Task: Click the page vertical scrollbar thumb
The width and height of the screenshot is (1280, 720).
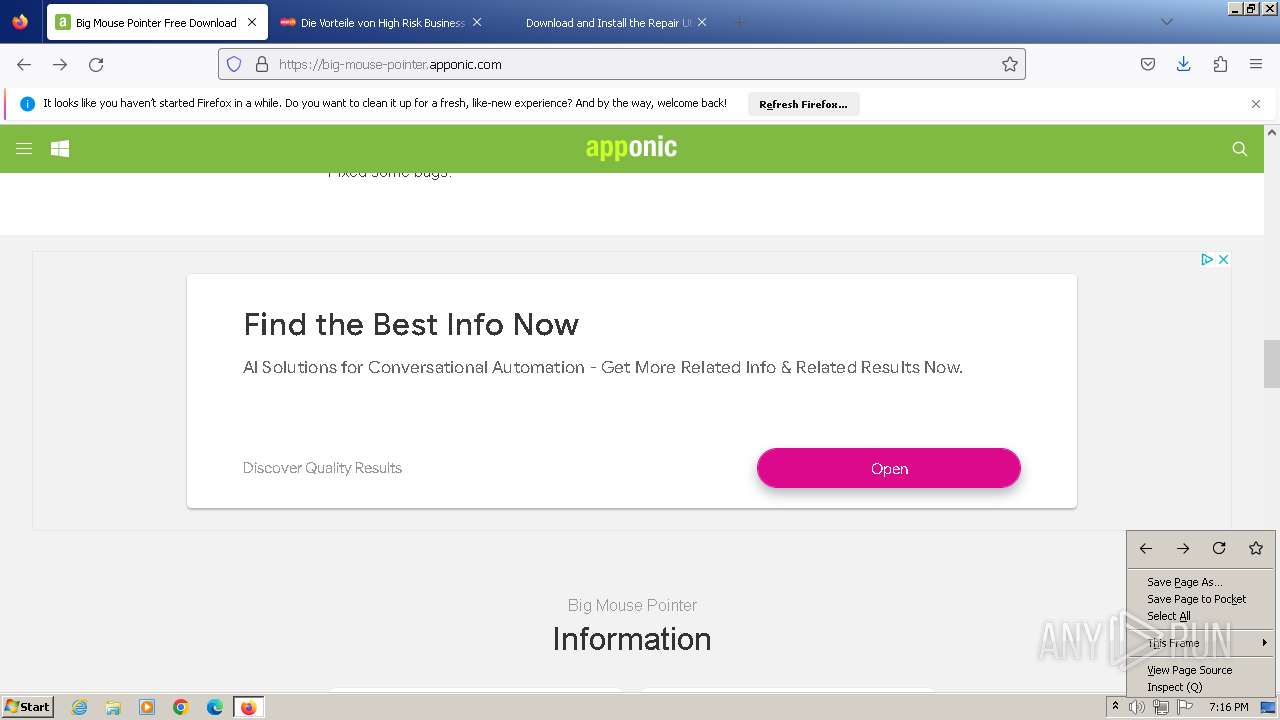Action: coord(1272,364)
